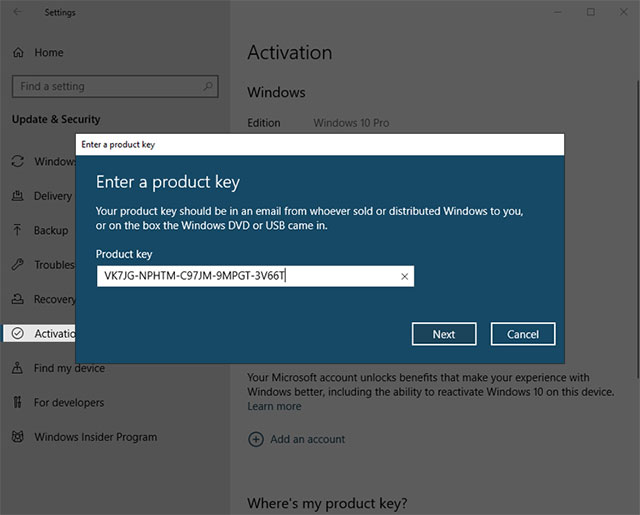
Task: Click the Recovery icon
Action: pyautogui.click(x=17, y=299)
